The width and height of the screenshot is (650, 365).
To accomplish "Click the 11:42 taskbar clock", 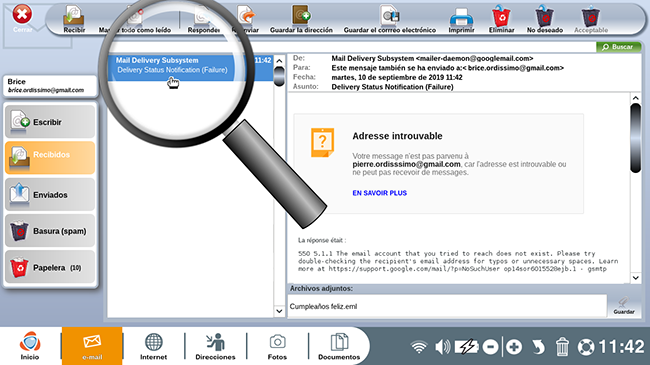I will click(x=621, y=347).
